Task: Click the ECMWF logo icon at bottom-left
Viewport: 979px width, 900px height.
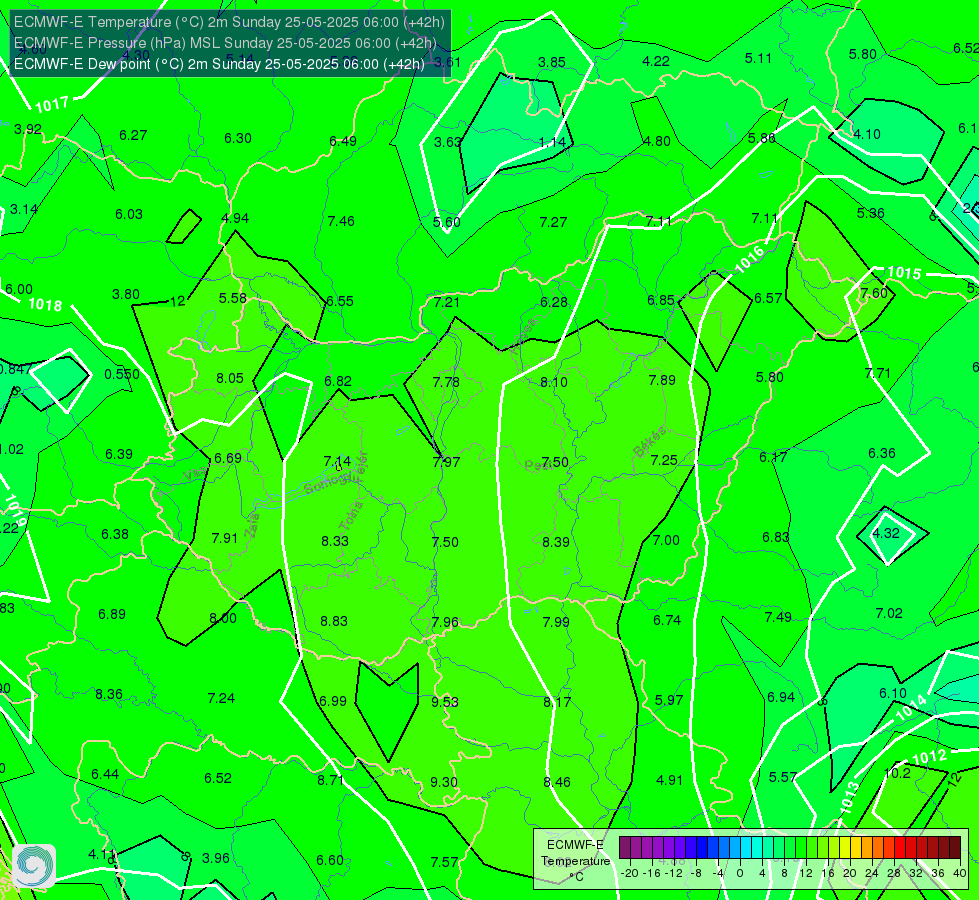Action: 34,866
